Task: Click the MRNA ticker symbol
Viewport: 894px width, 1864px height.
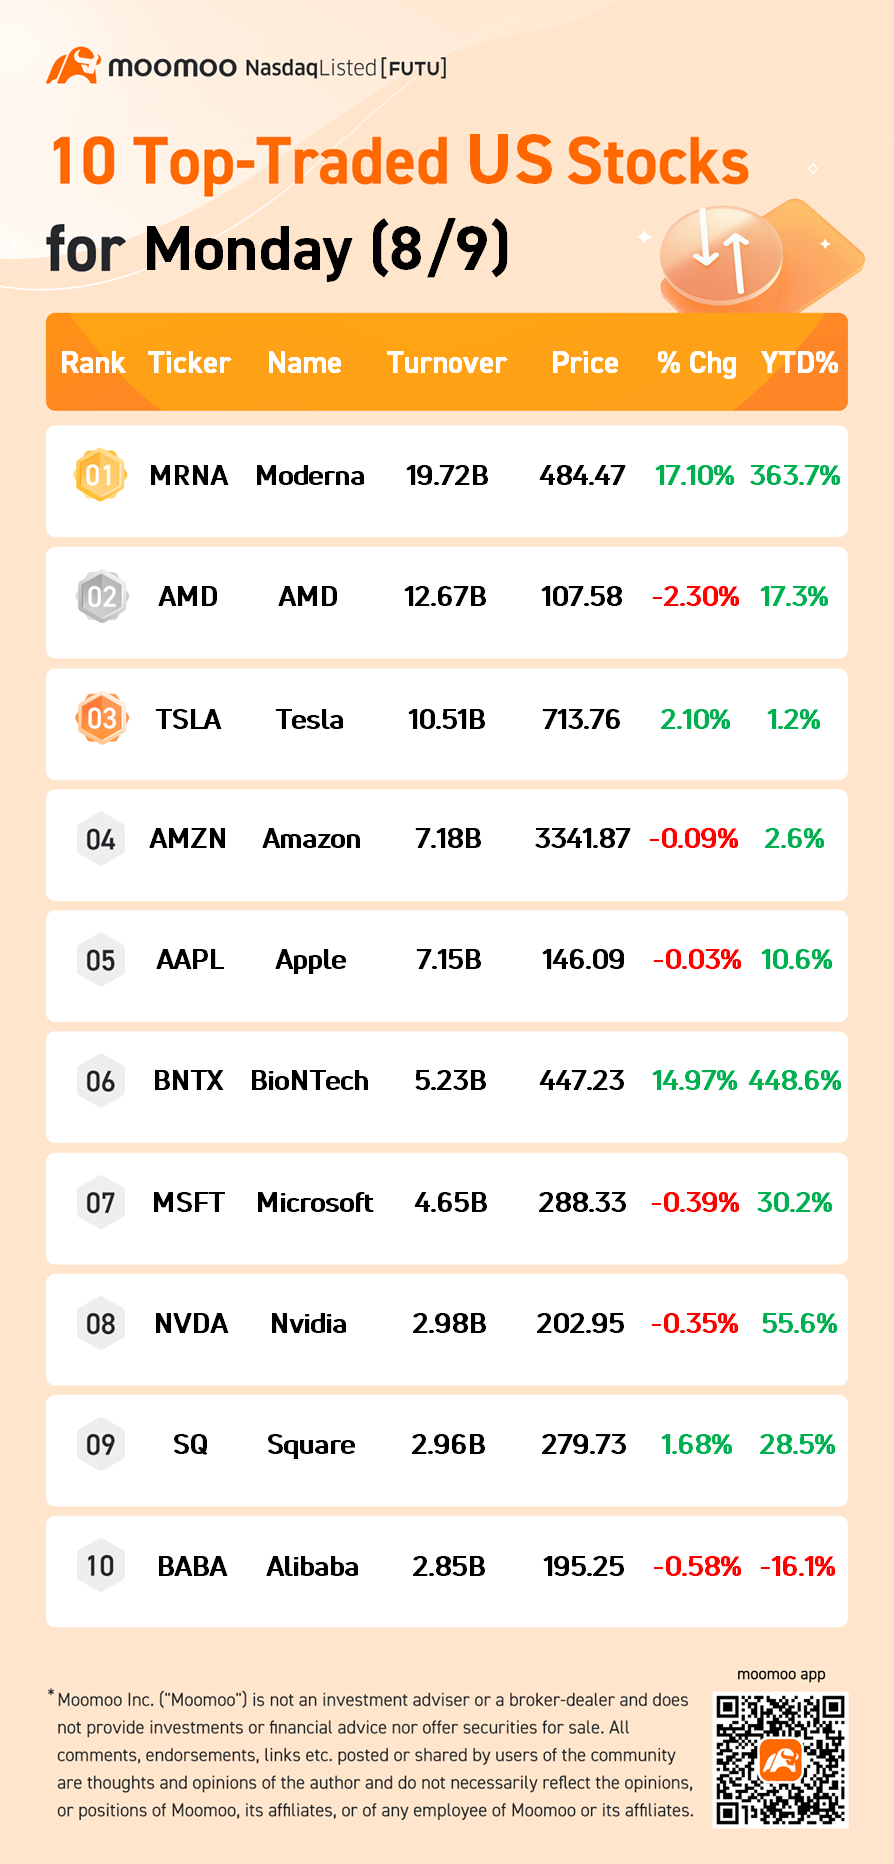Action: (x=189, y=475)
